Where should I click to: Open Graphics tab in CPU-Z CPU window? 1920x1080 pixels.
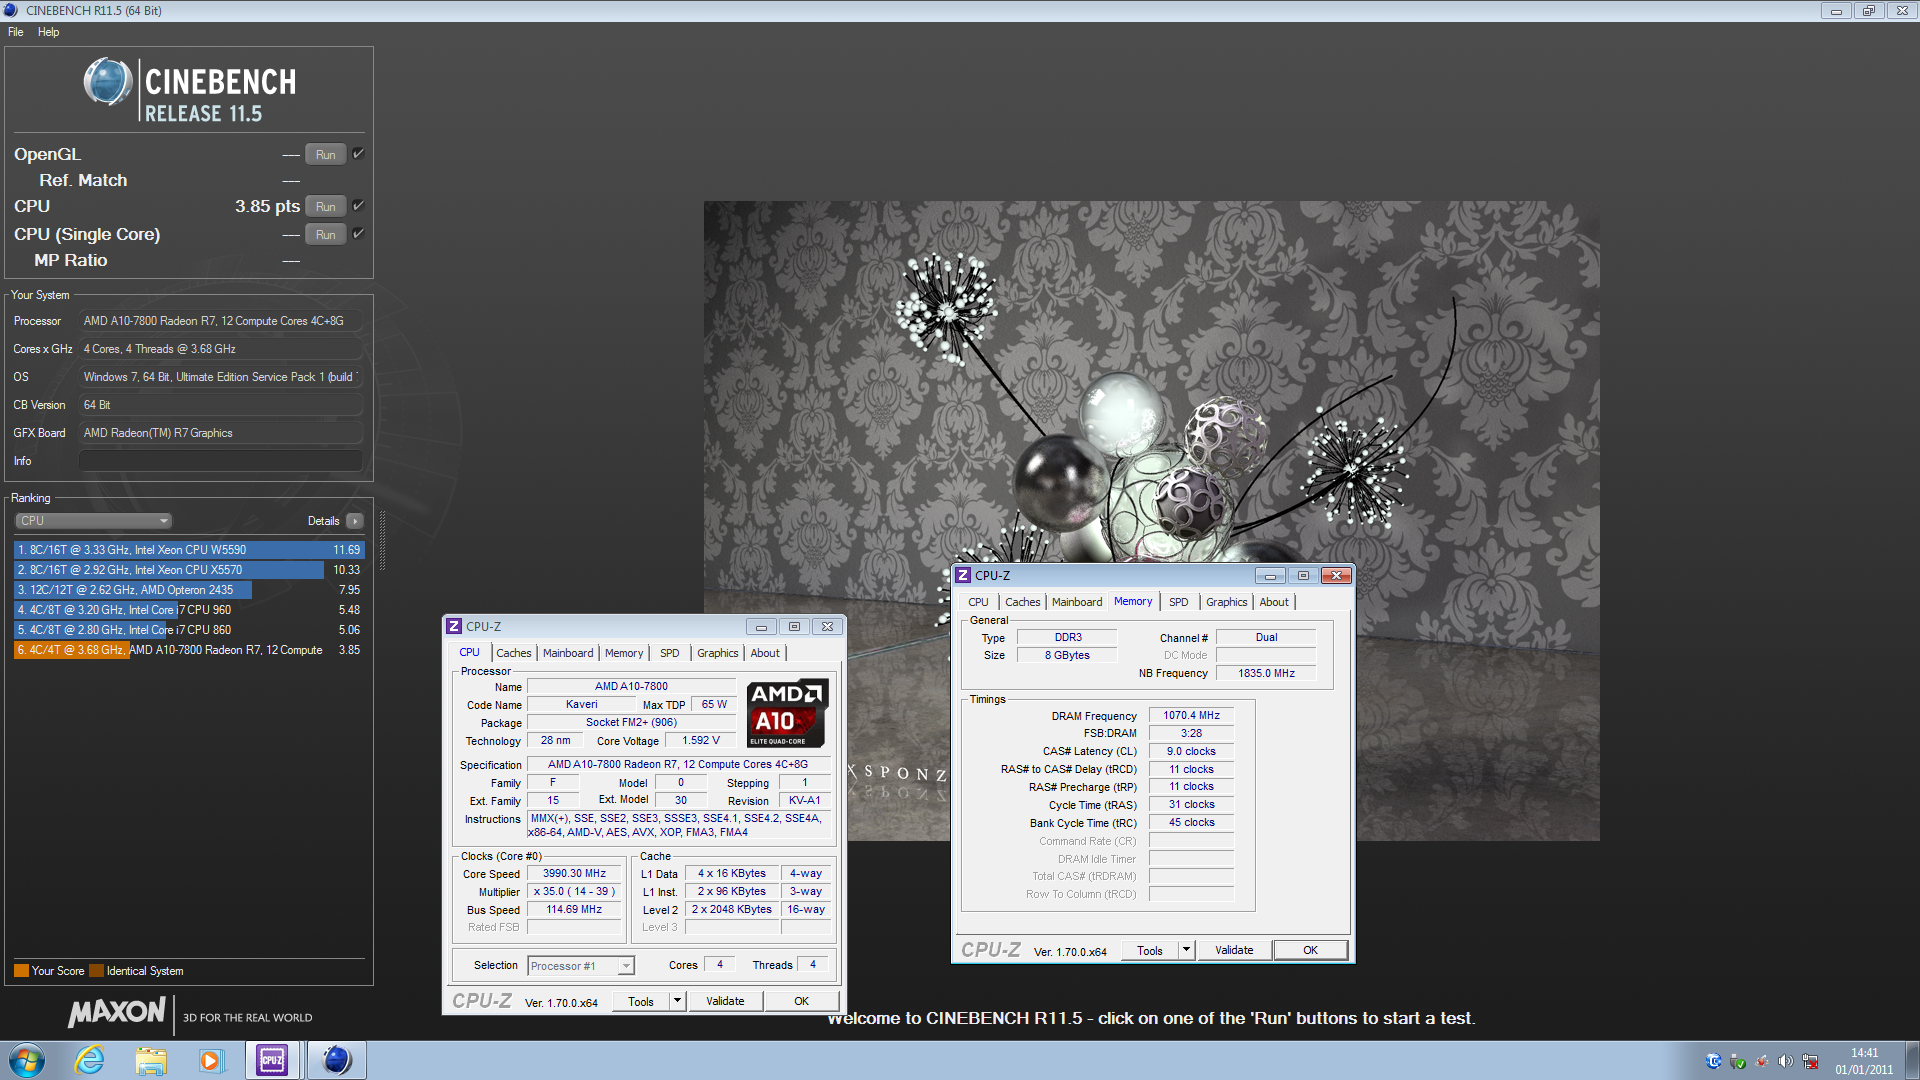(x=718, y=653)
